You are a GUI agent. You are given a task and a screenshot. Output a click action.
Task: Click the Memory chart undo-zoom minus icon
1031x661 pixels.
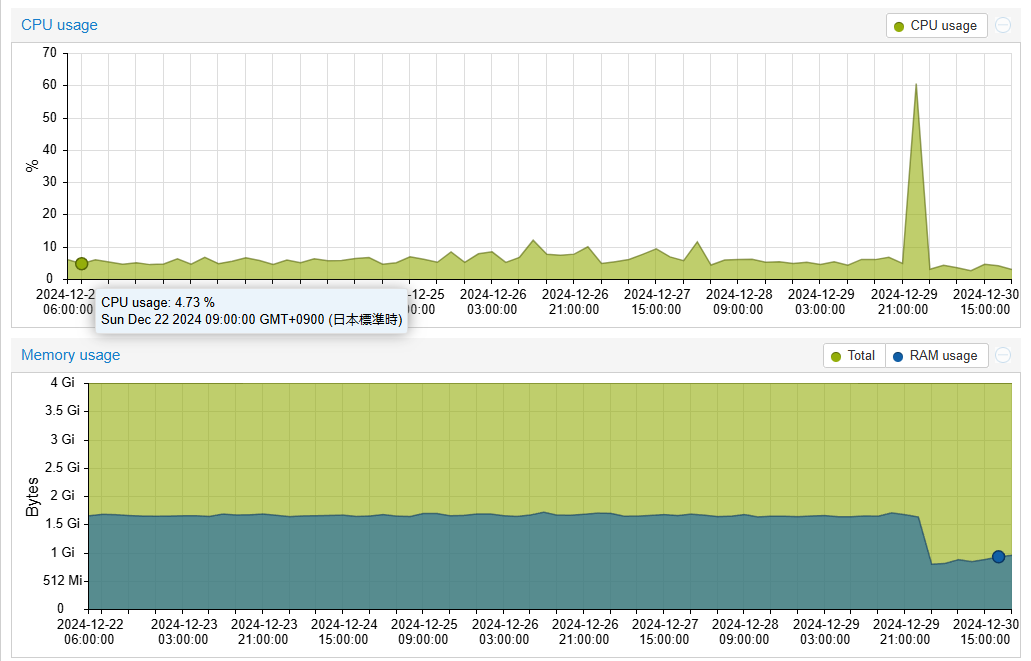pos(1003,355)
